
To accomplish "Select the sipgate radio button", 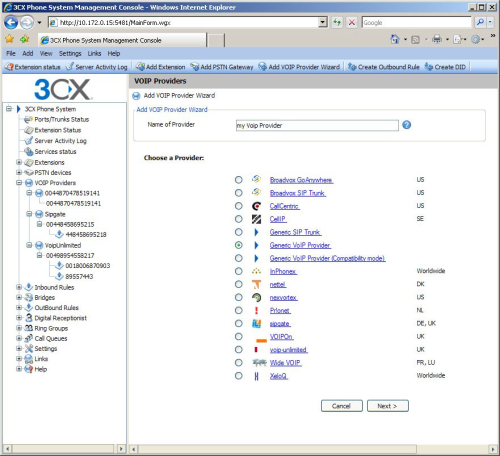I will [238, 324].
